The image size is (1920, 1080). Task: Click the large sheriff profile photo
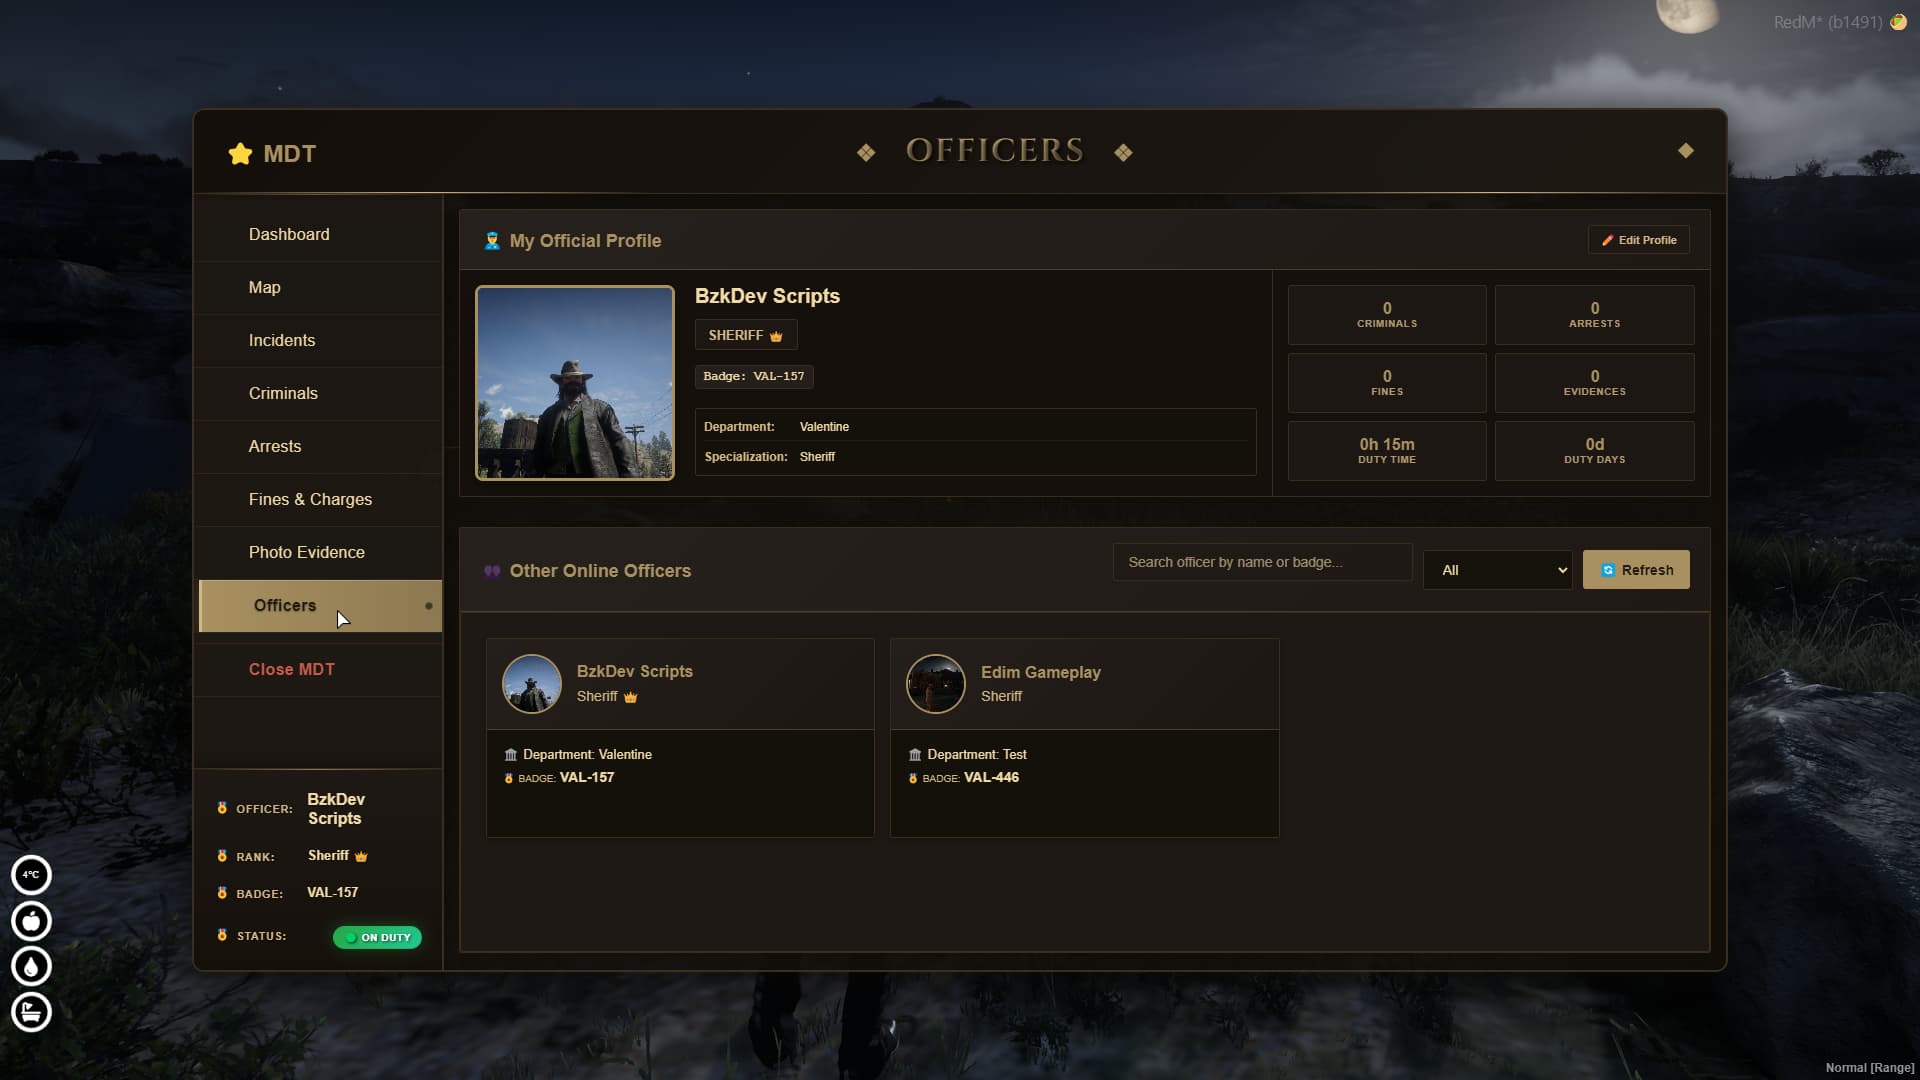coord(575,383)
